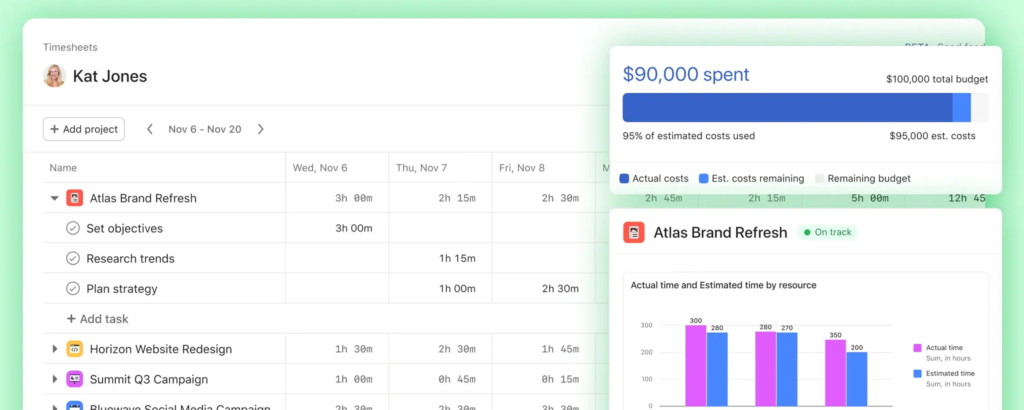Expand the Horizon Website Redesign project row

(x=55, y=349)
